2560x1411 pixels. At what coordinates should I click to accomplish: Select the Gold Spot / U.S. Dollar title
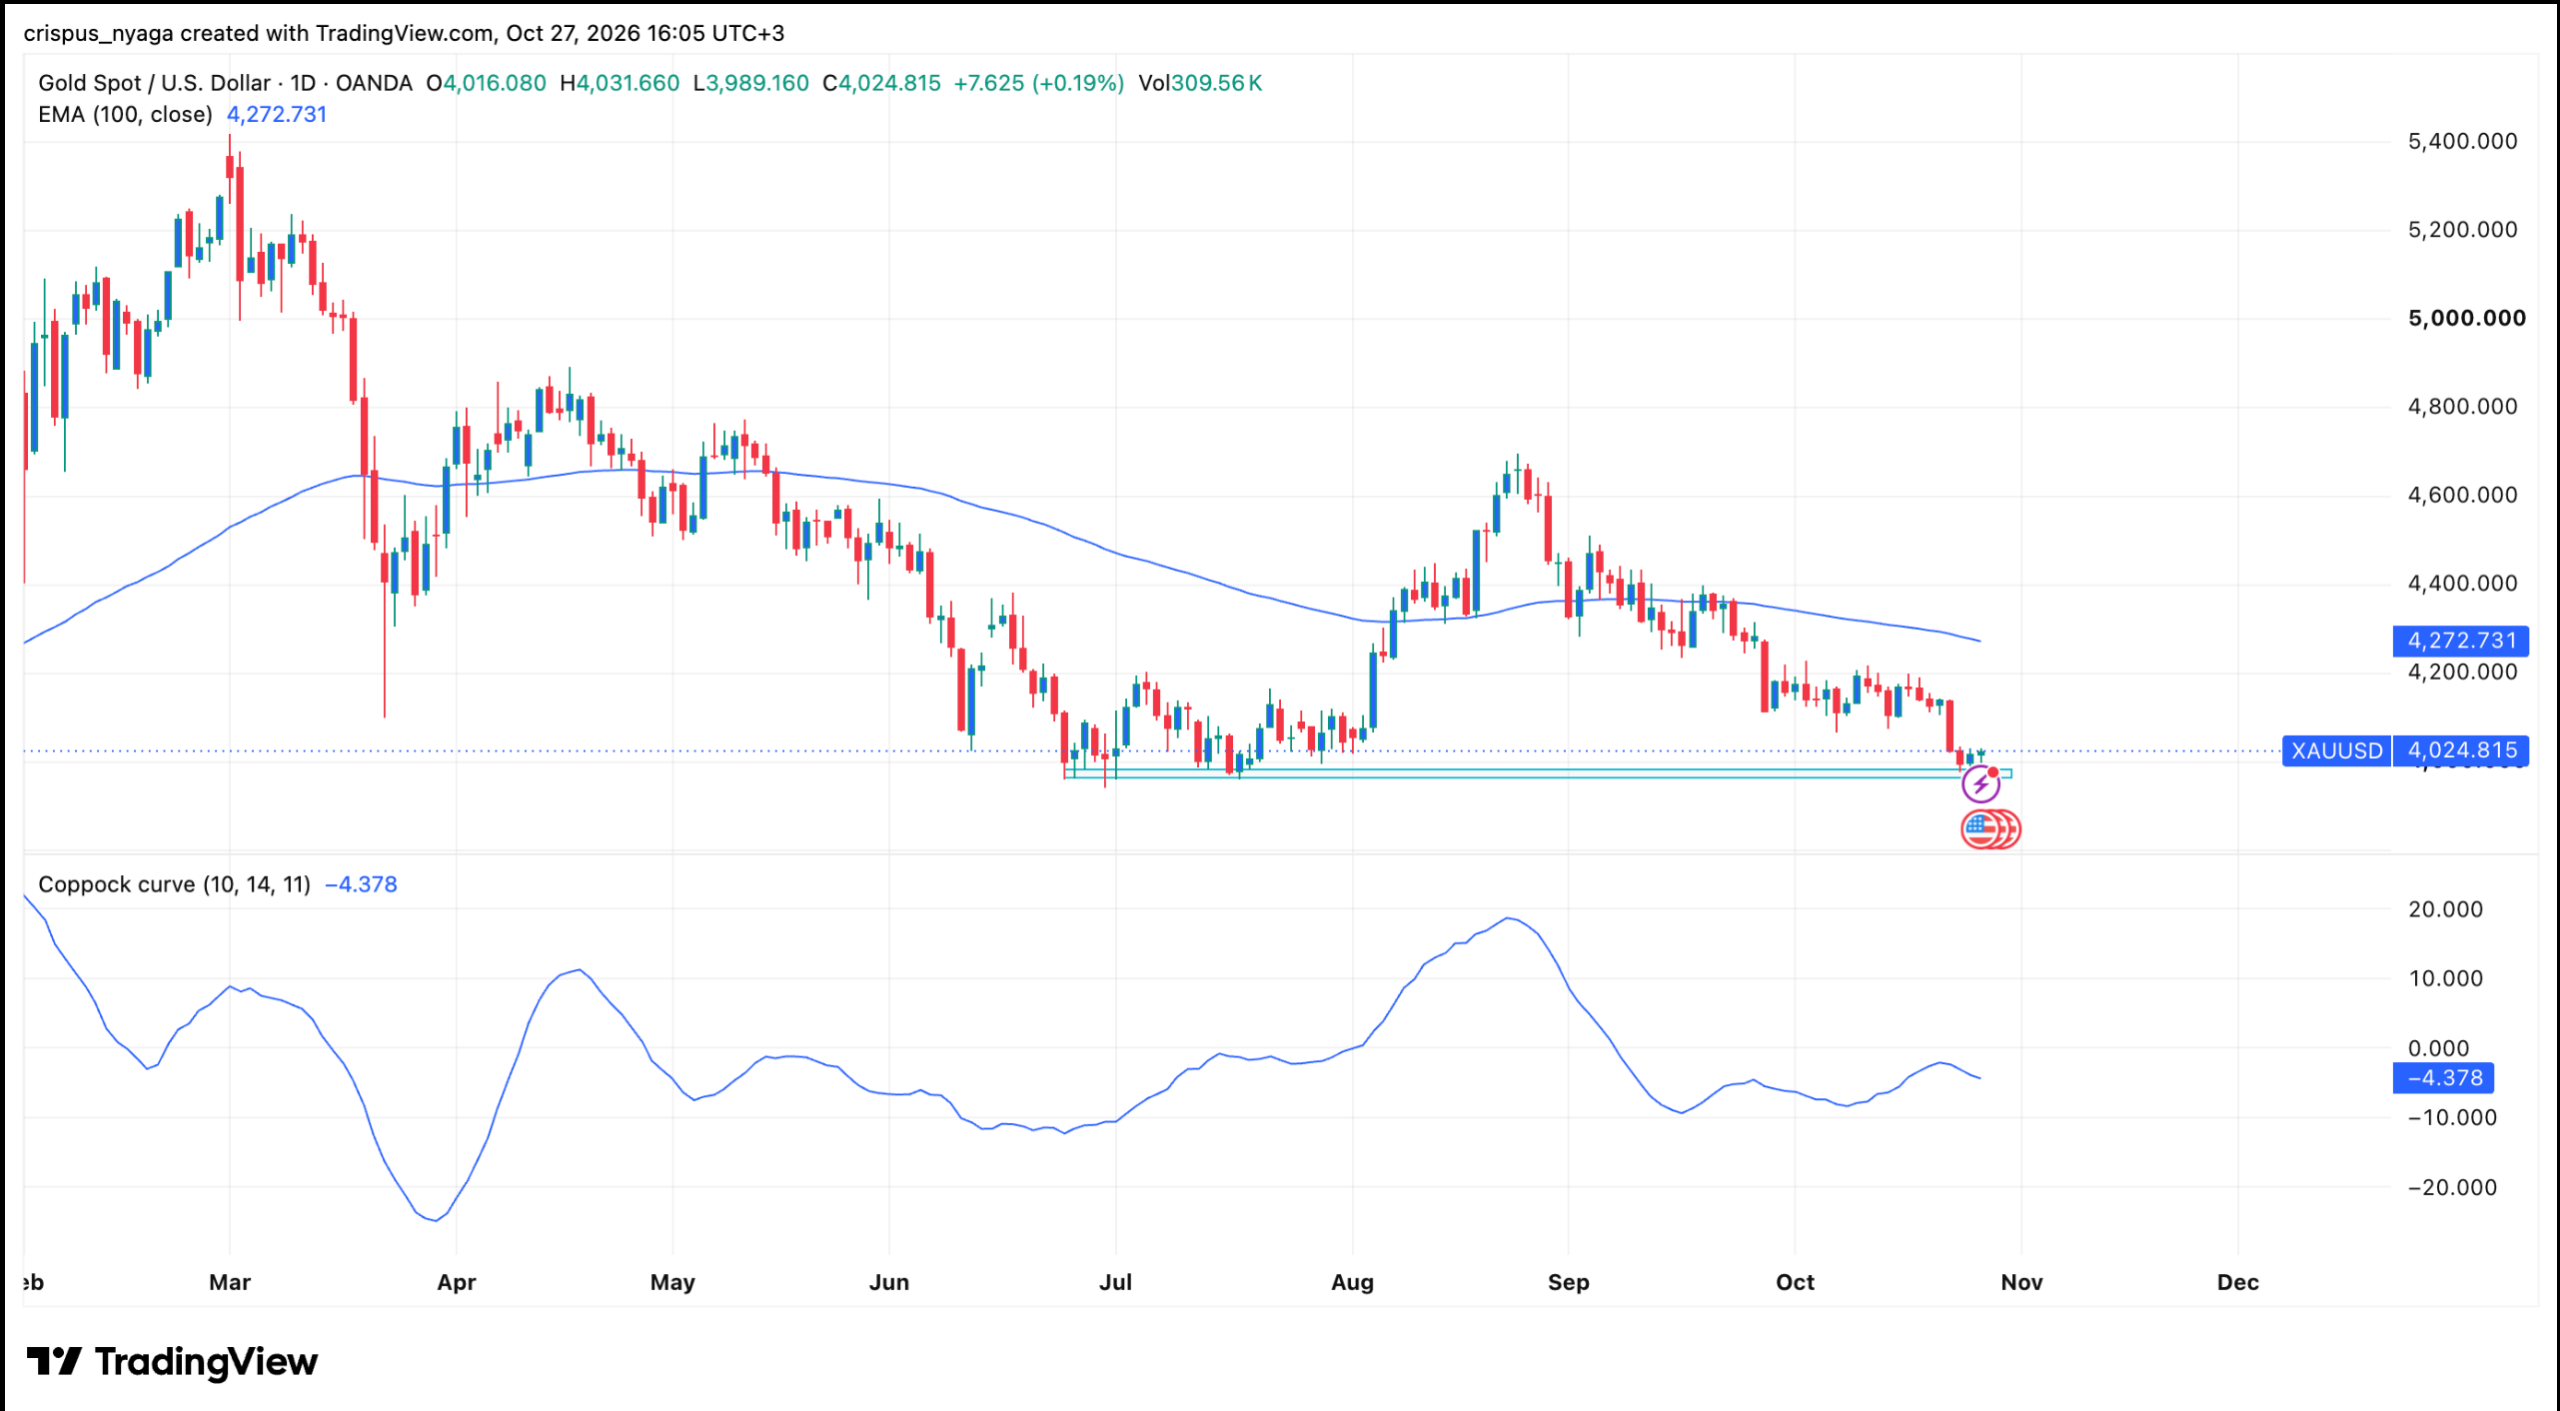pos(154,83)
